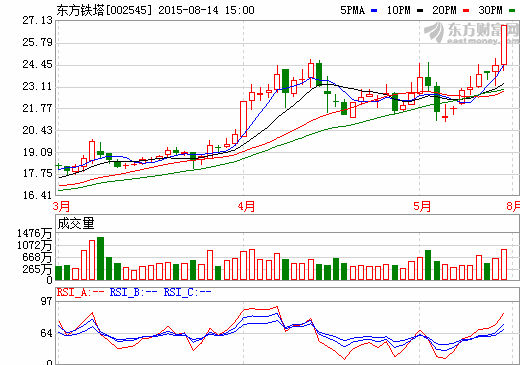Click the 20.43 price axis label
Viewport: 520px width, 365px height.
tap(38, 131)
